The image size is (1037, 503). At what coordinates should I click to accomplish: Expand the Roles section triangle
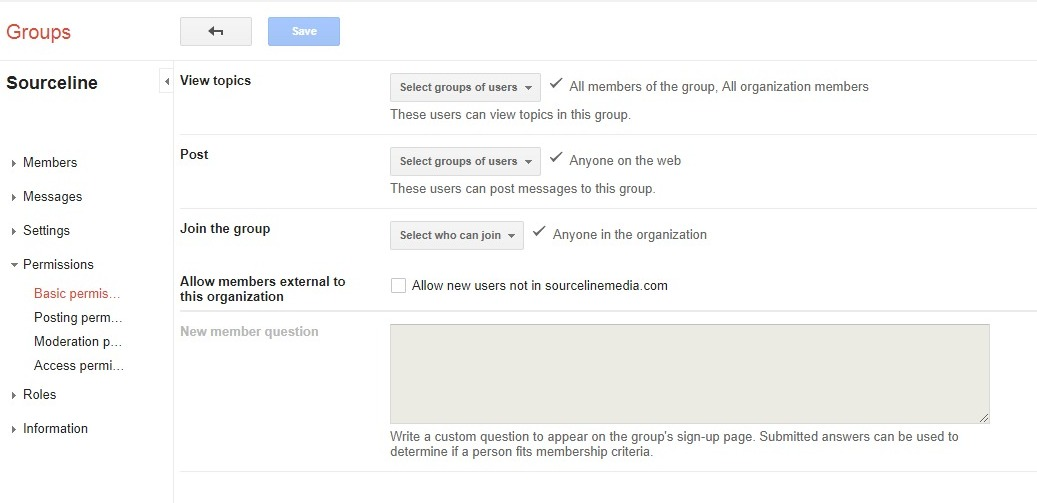tap(14, 395)
